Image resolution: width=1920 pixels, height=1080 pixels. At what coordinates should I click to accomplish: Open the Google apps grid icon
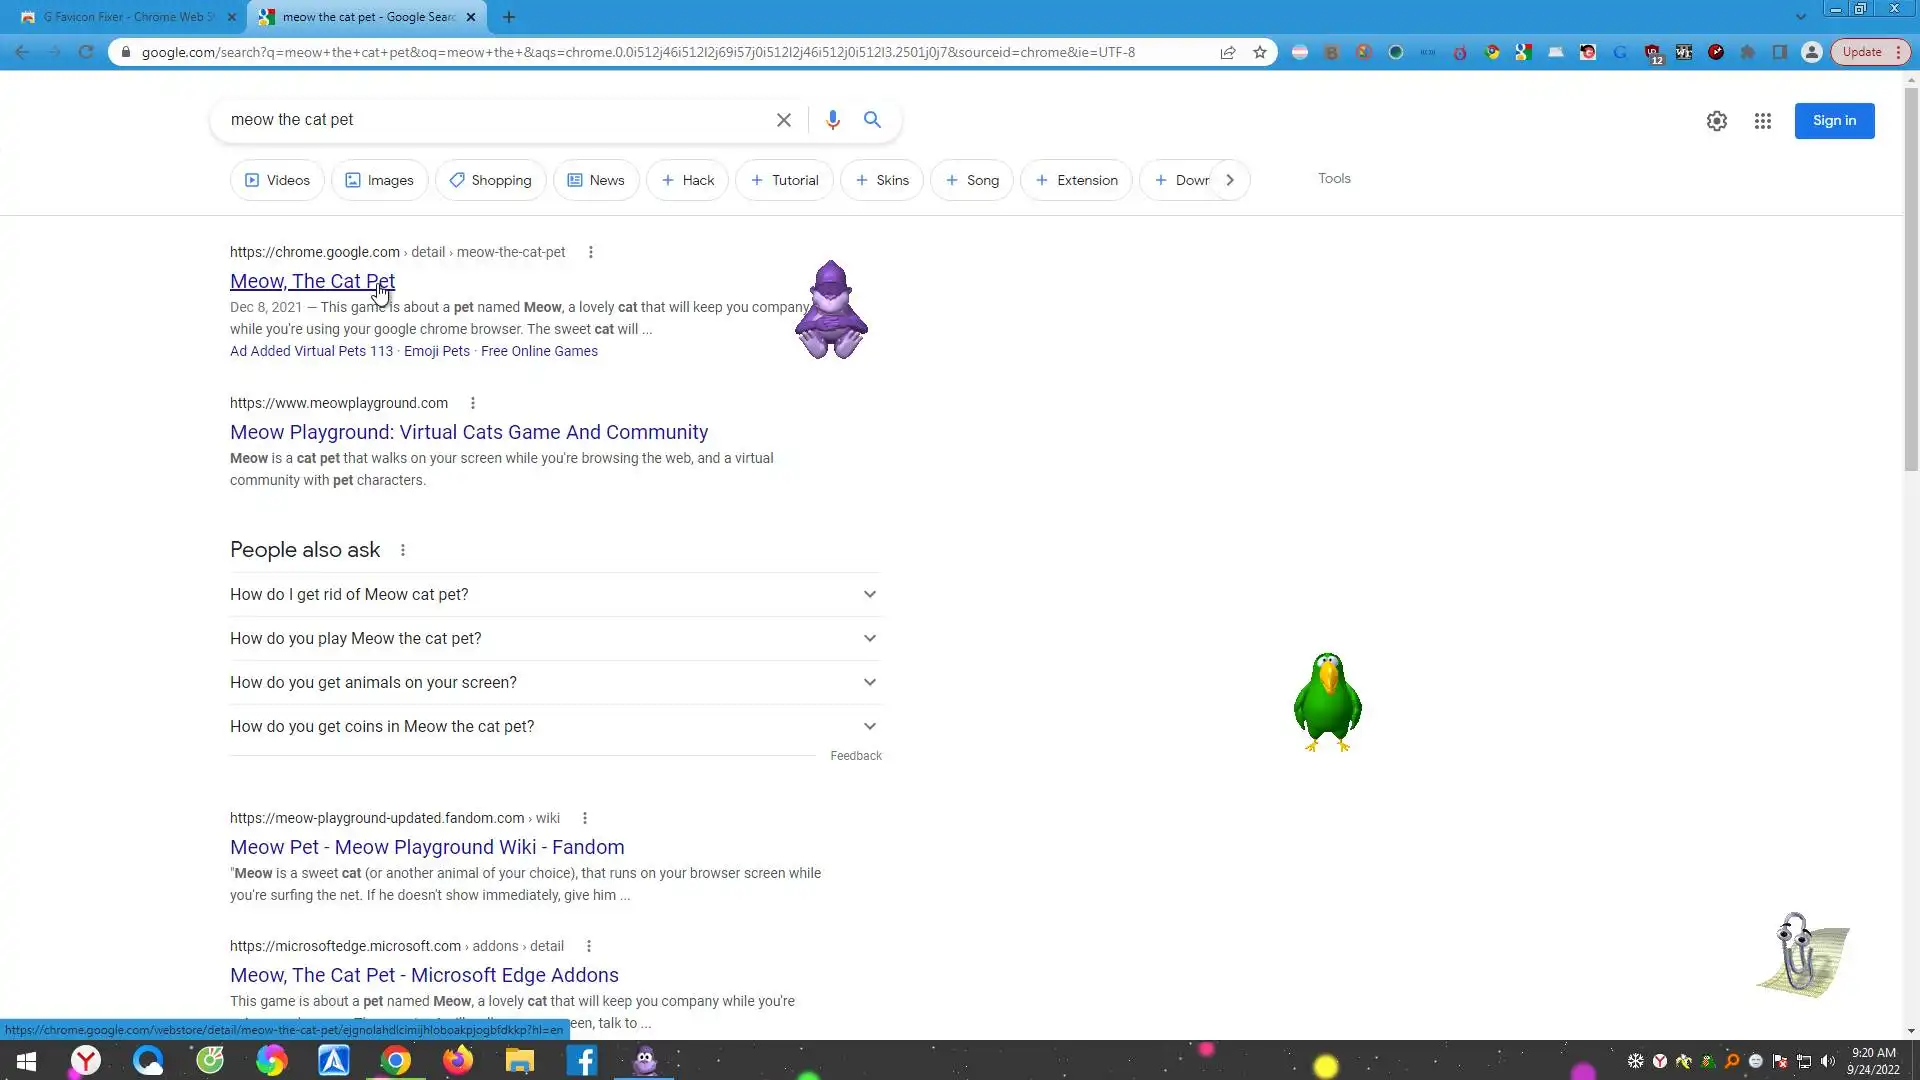(1763, 121)
